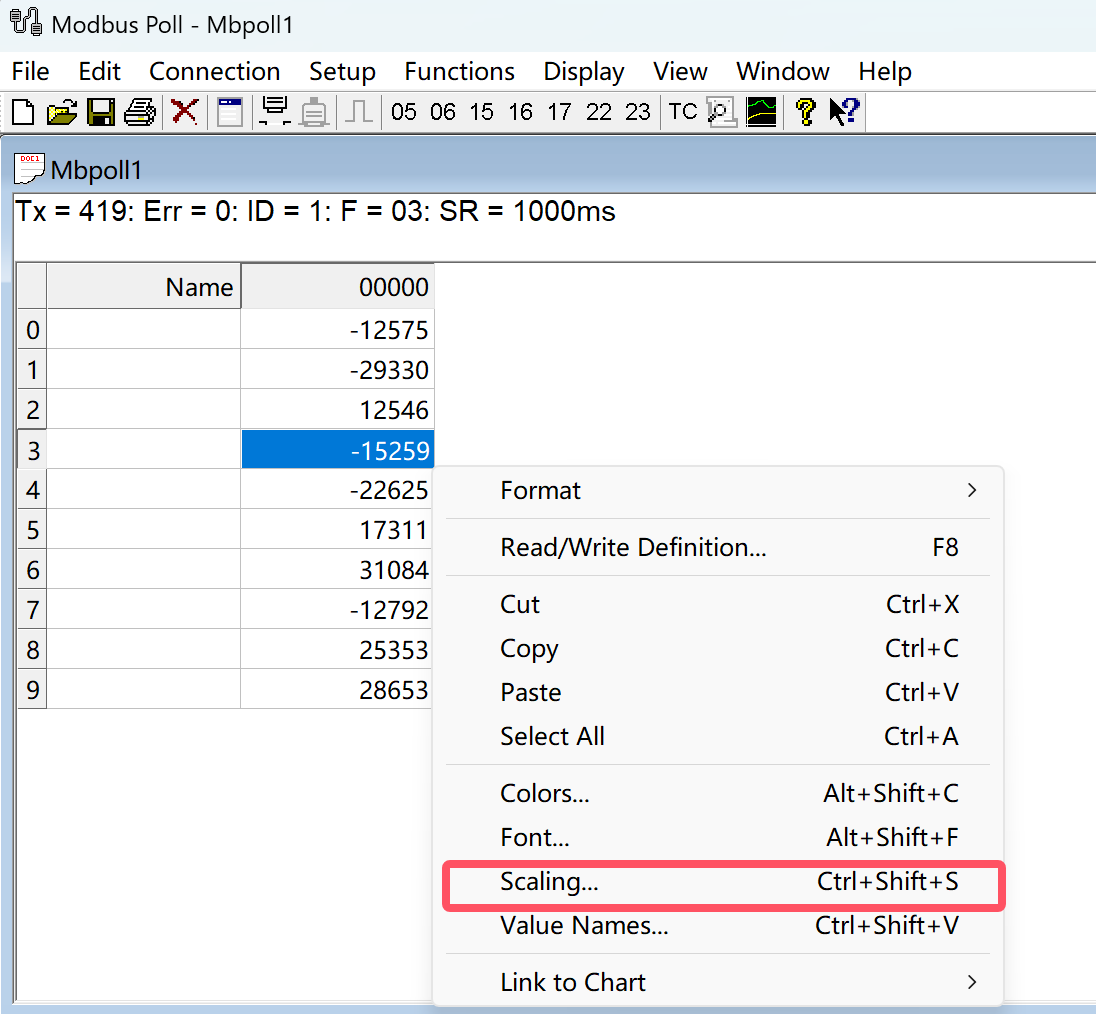Open the File menu
The width and height of the screenshot is (1096, 1014).
[31, 71]
